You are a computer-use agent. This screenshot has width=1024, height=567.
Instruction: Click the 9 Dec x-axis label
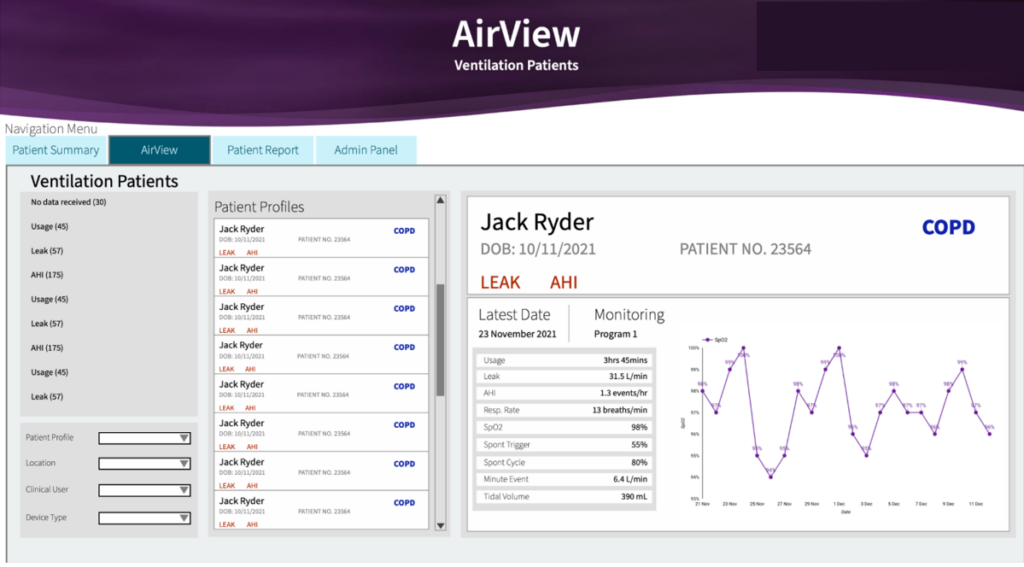point(948,504)
